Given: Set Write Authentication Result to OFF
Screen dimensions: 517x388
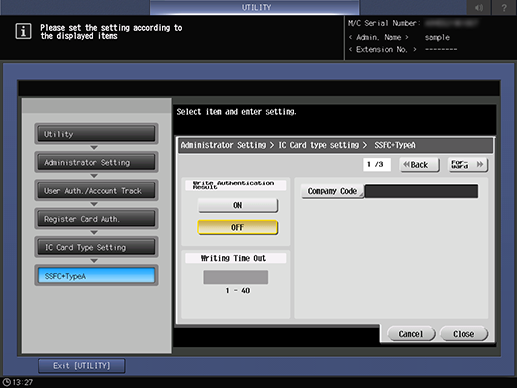Looking at the screenshot, I should (x=238, y=228).
